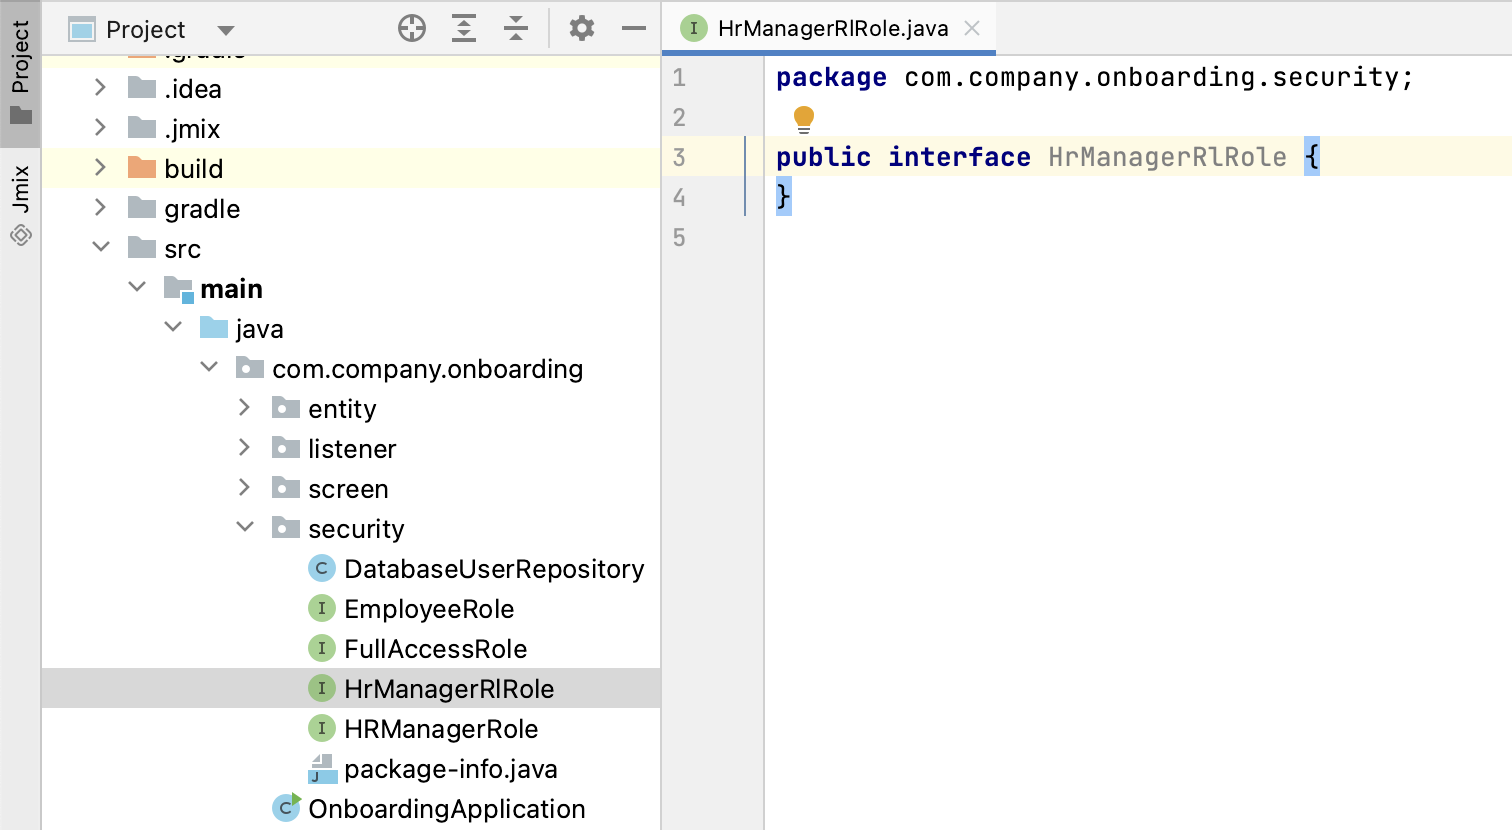Expand the listener package
This screenshot has width=1512, height=830.
pyautogui.click(x=244, y=448)
